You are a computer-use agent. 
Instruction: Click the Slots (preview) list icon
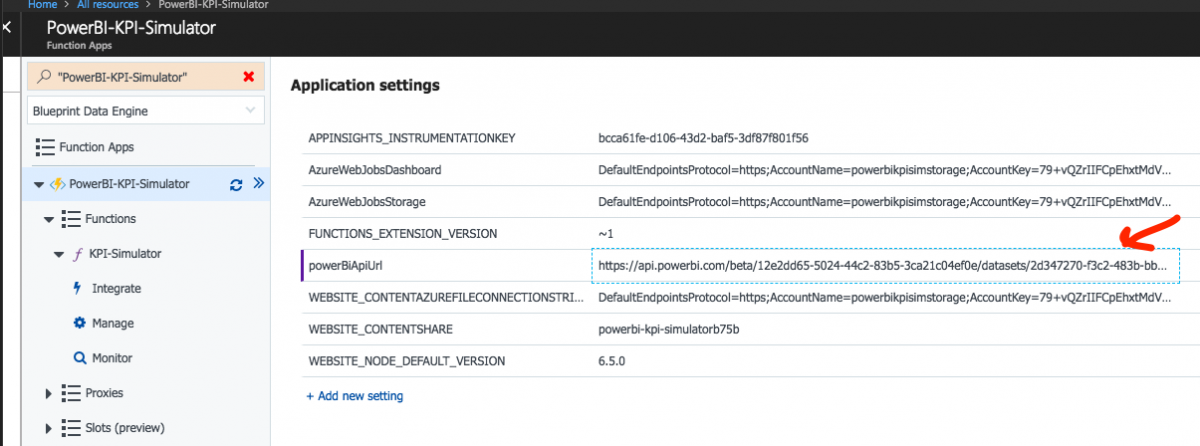70,428
